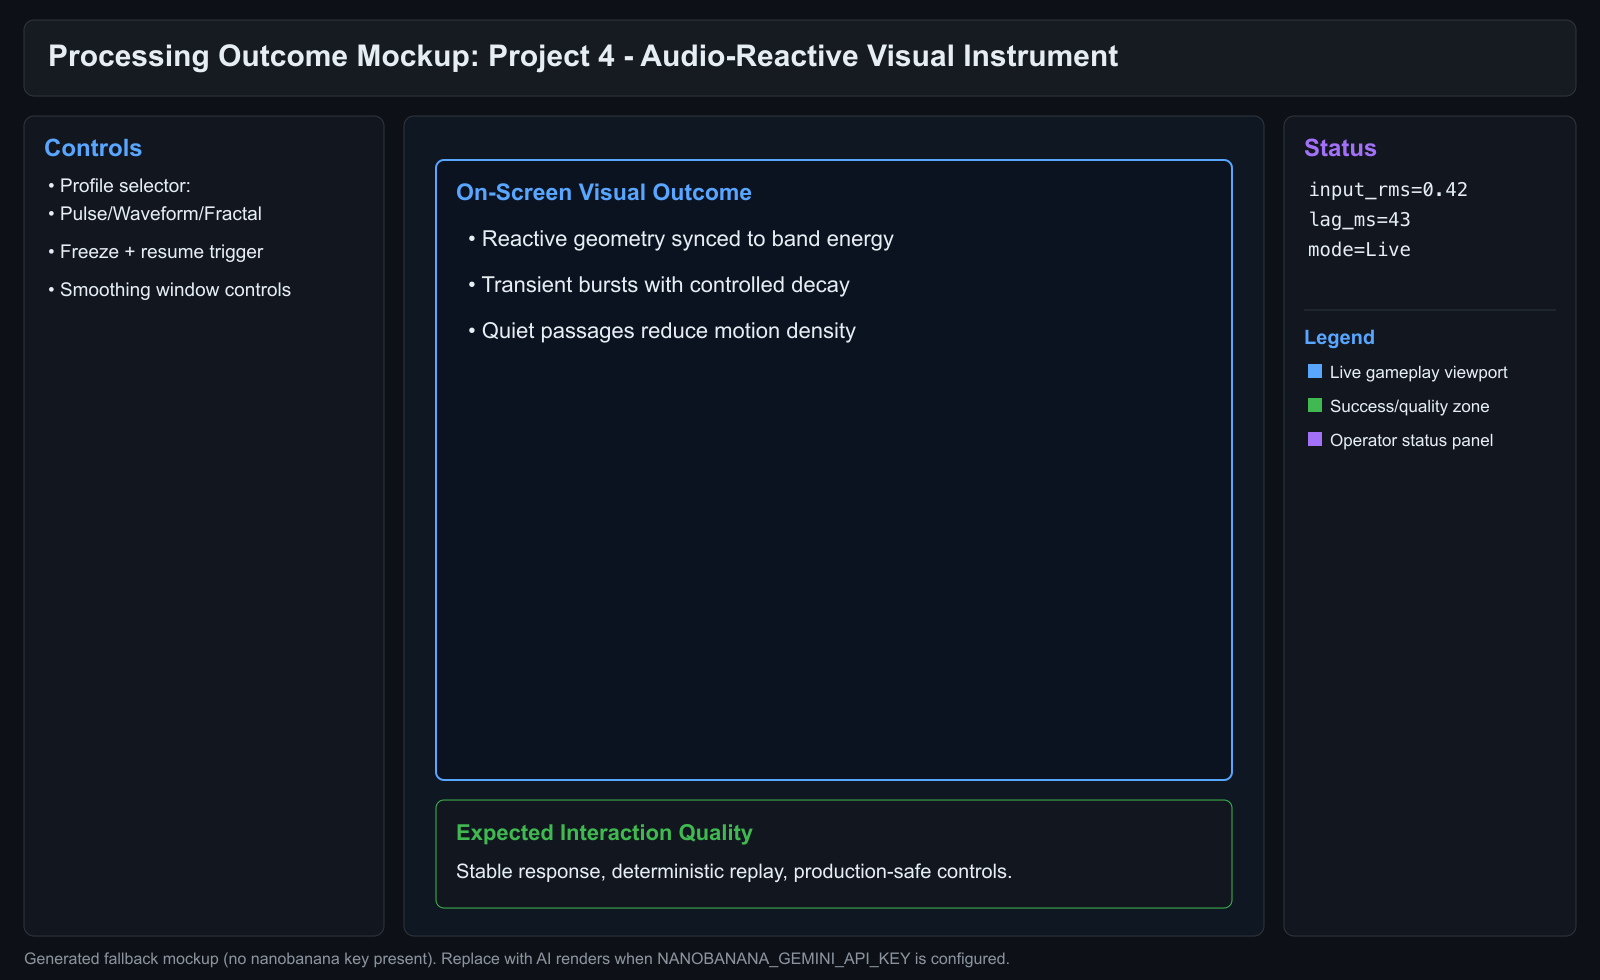1600x980 pixels.
Task: Toggle the Freeze + resume trigger control
Action: [161, 251]
